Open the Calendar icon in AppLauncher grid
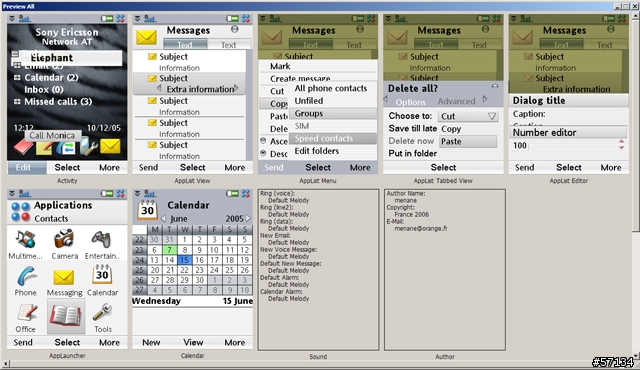Screen dimensions: 640x370 coord(102,275)
